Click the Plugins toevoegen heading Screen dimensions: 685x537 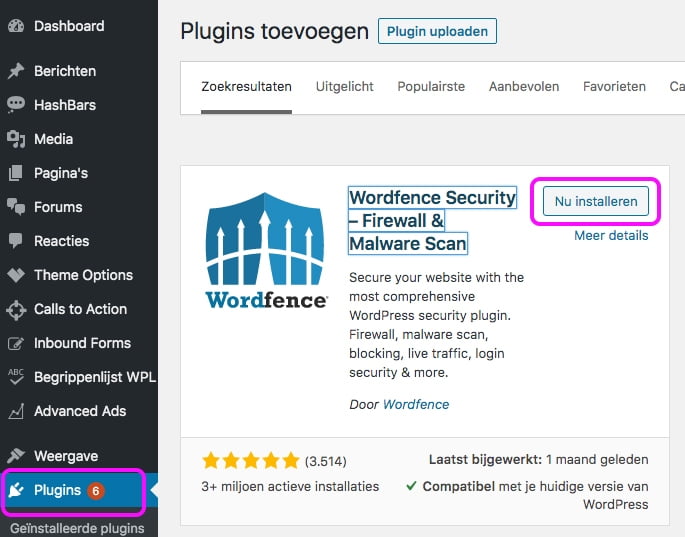click(x=275, y=31)
